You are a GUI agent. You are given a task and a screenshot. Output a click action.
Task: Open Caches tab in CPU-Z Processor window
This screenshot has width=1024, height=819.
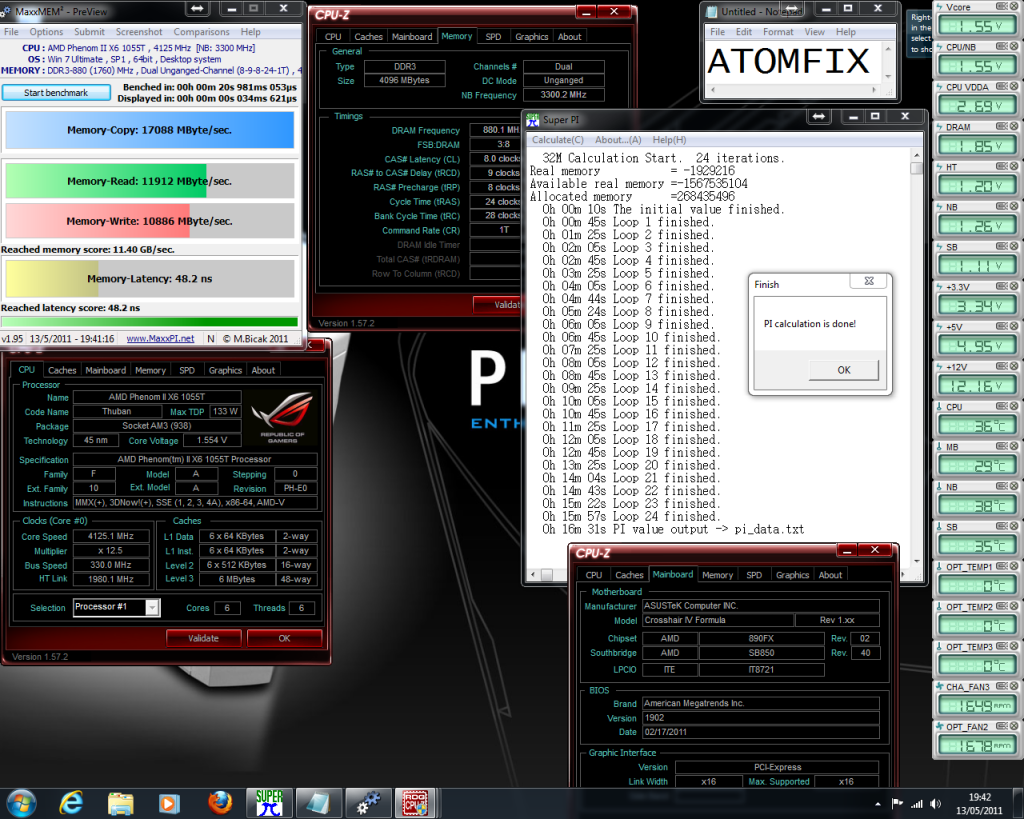pos(62,370)
